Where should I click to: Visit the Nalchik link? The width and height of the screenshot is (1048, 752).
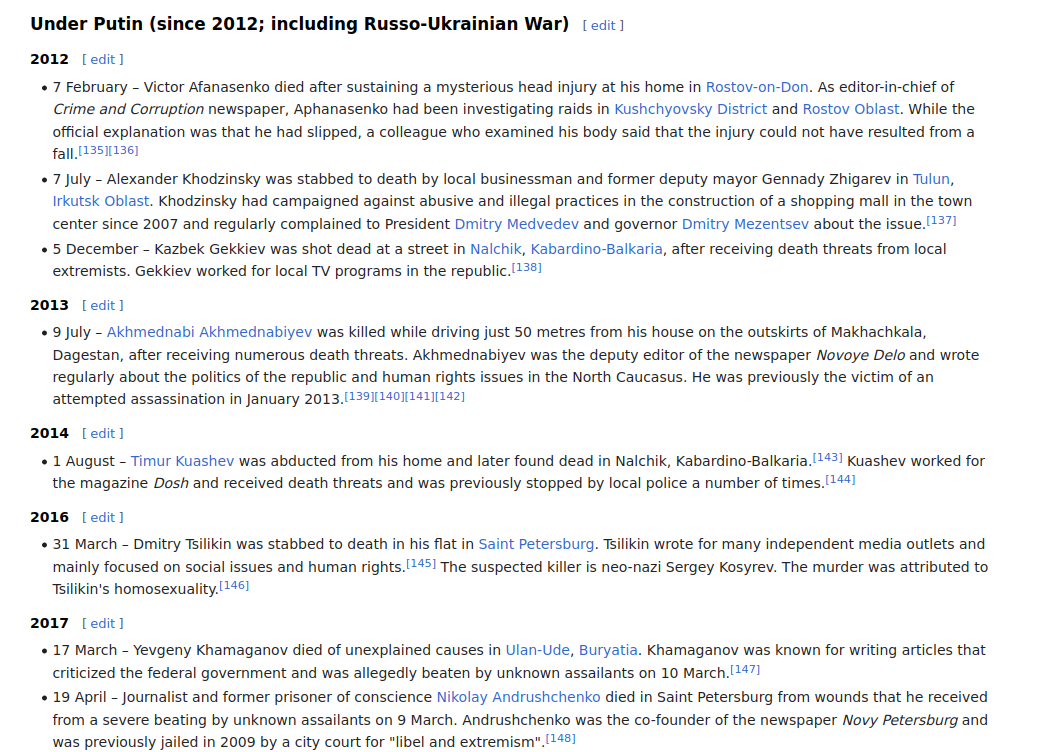tap(495, 249)
